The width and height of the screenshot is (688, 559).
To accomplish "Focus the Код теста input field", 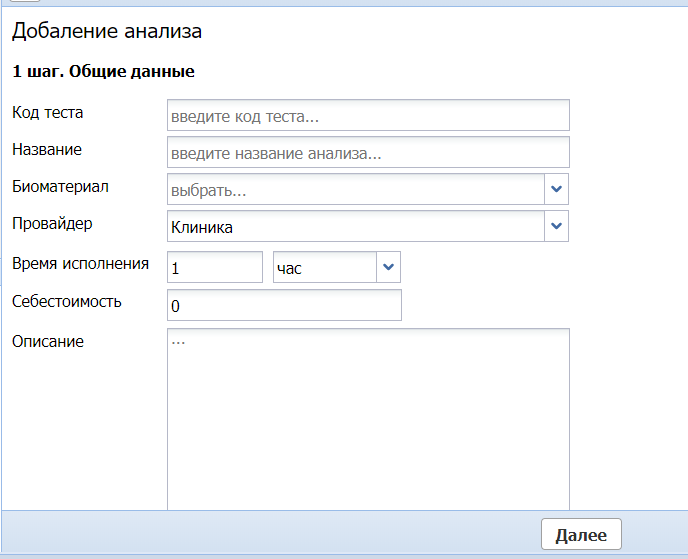I will (368, 116).
